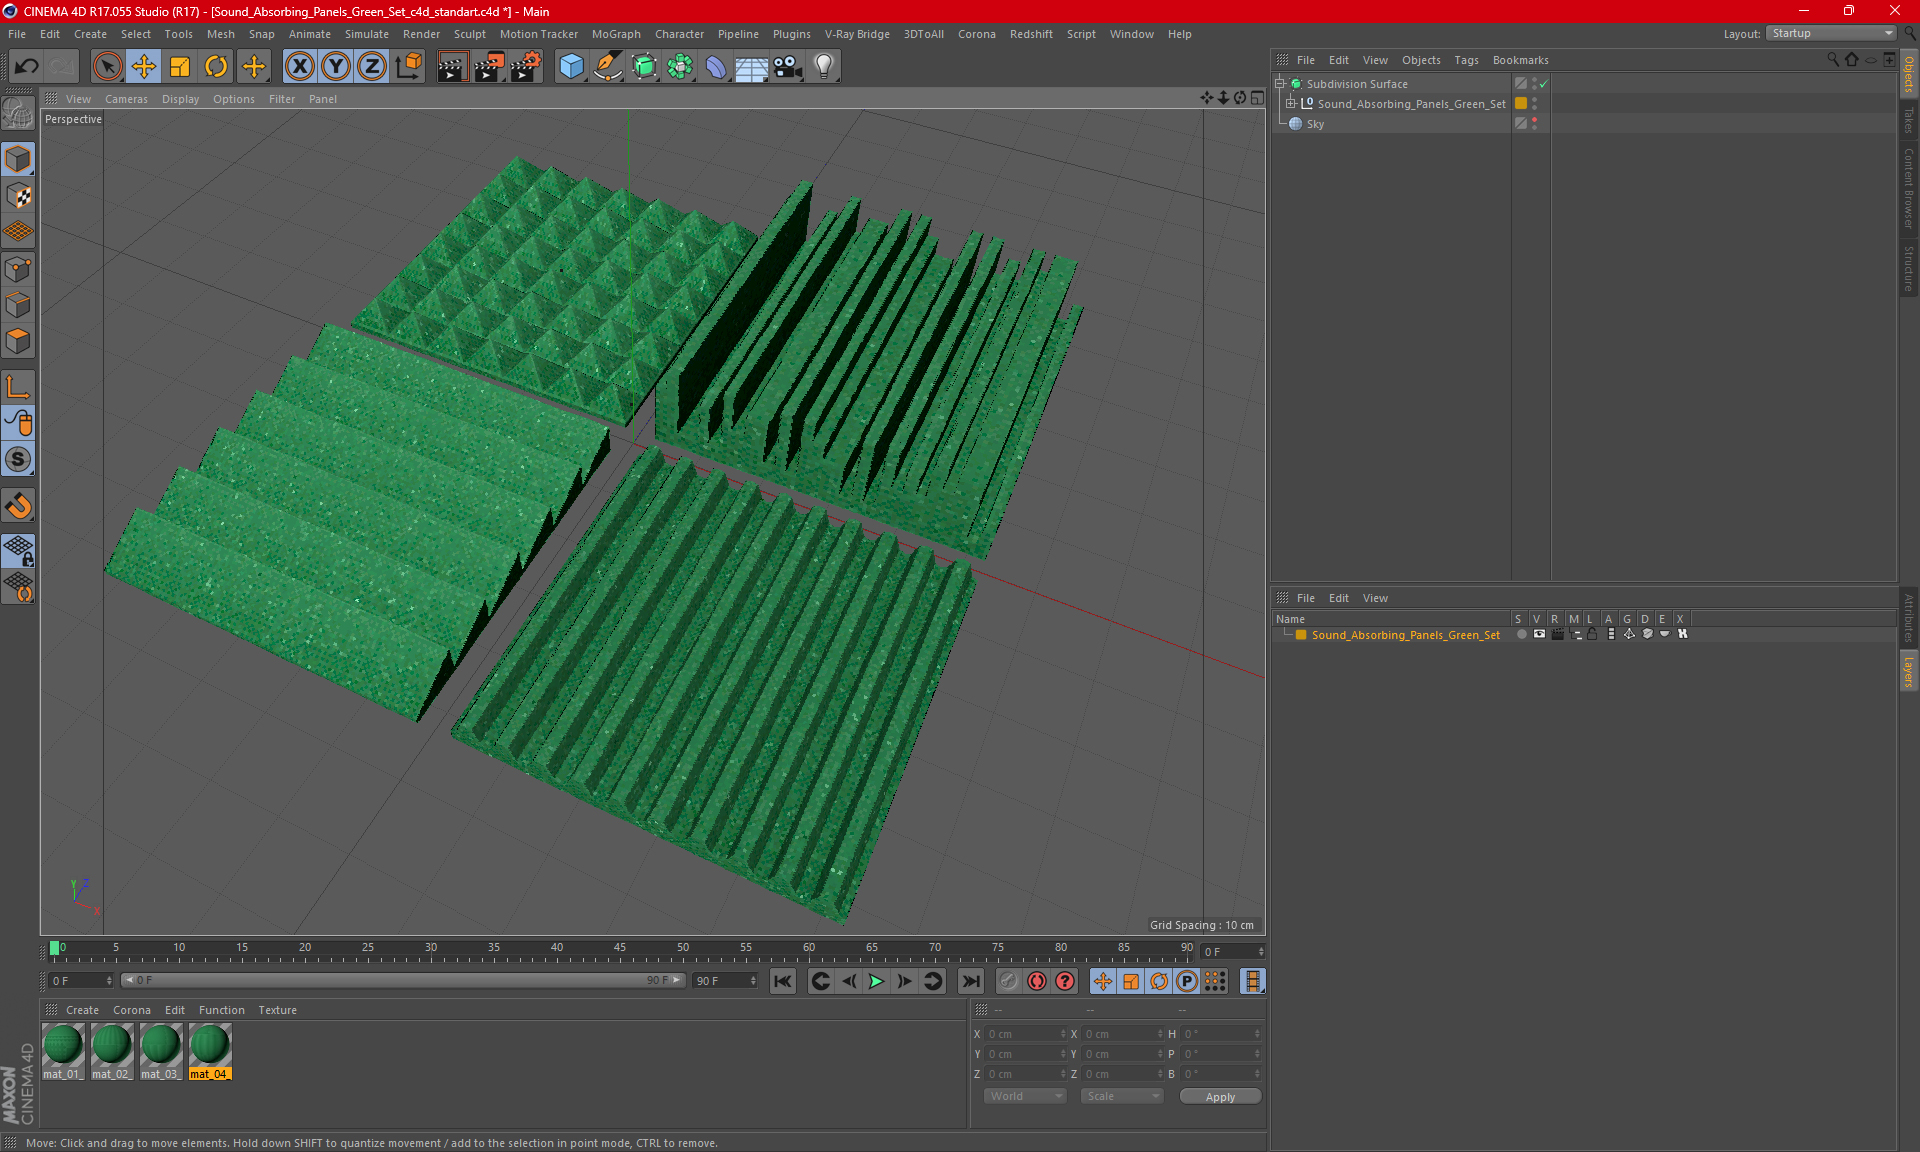1920x1152 pixels.
Task: Click timeline frame 45 marker
Action: [x=620, y=947]
